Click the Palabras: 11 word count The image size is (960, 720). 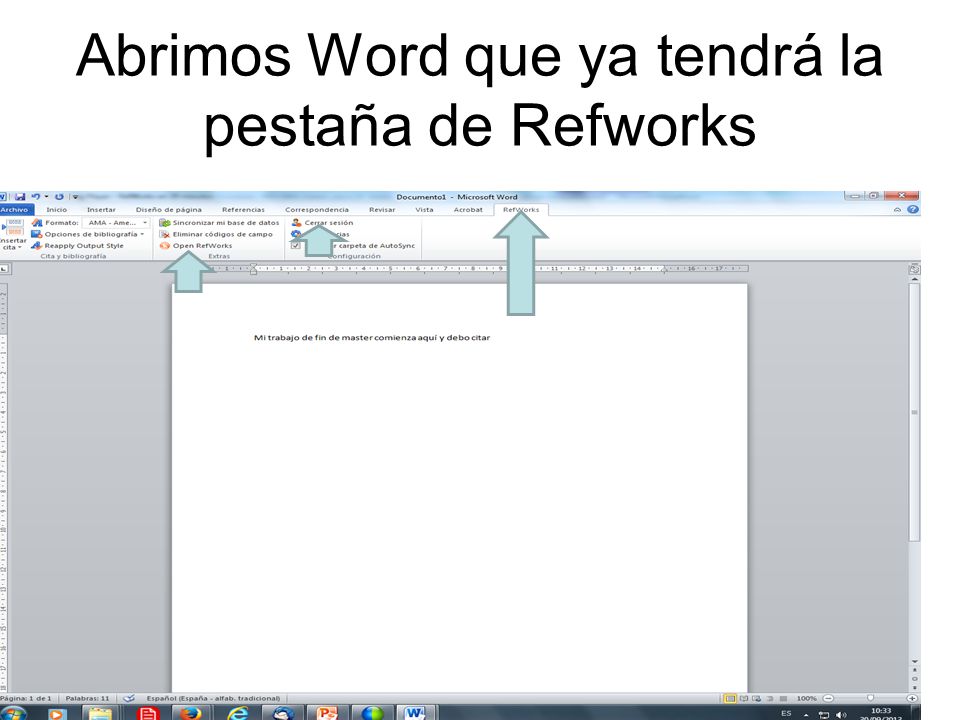click(87, 698)
